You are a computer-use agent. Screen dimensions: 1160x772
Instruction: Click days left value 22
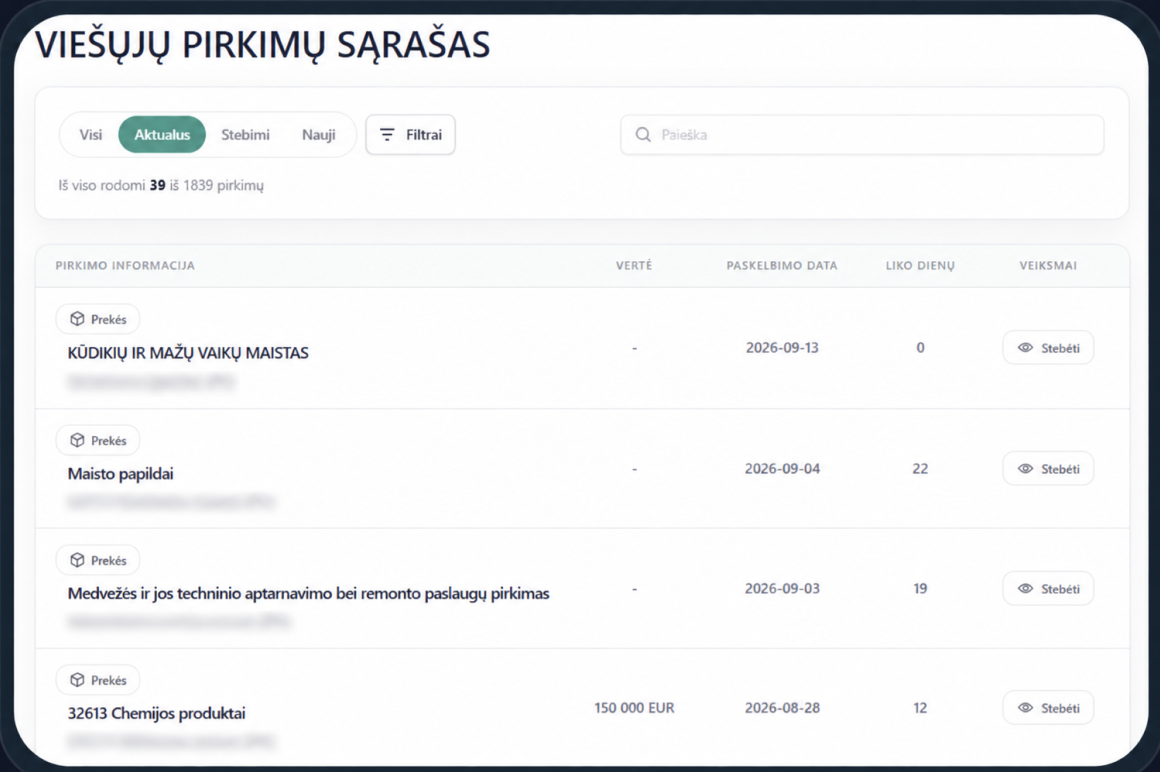pyautogui.click(x=920, y=469)
